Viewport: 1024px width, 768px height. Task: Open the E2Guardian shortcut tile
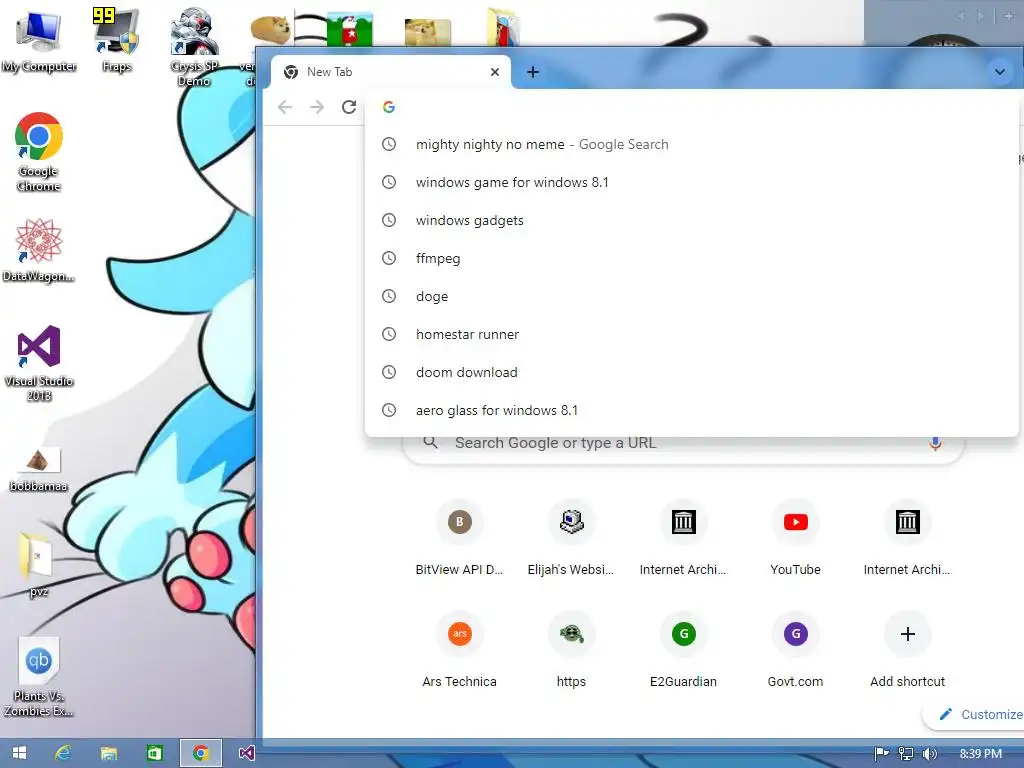click(683, 651)
